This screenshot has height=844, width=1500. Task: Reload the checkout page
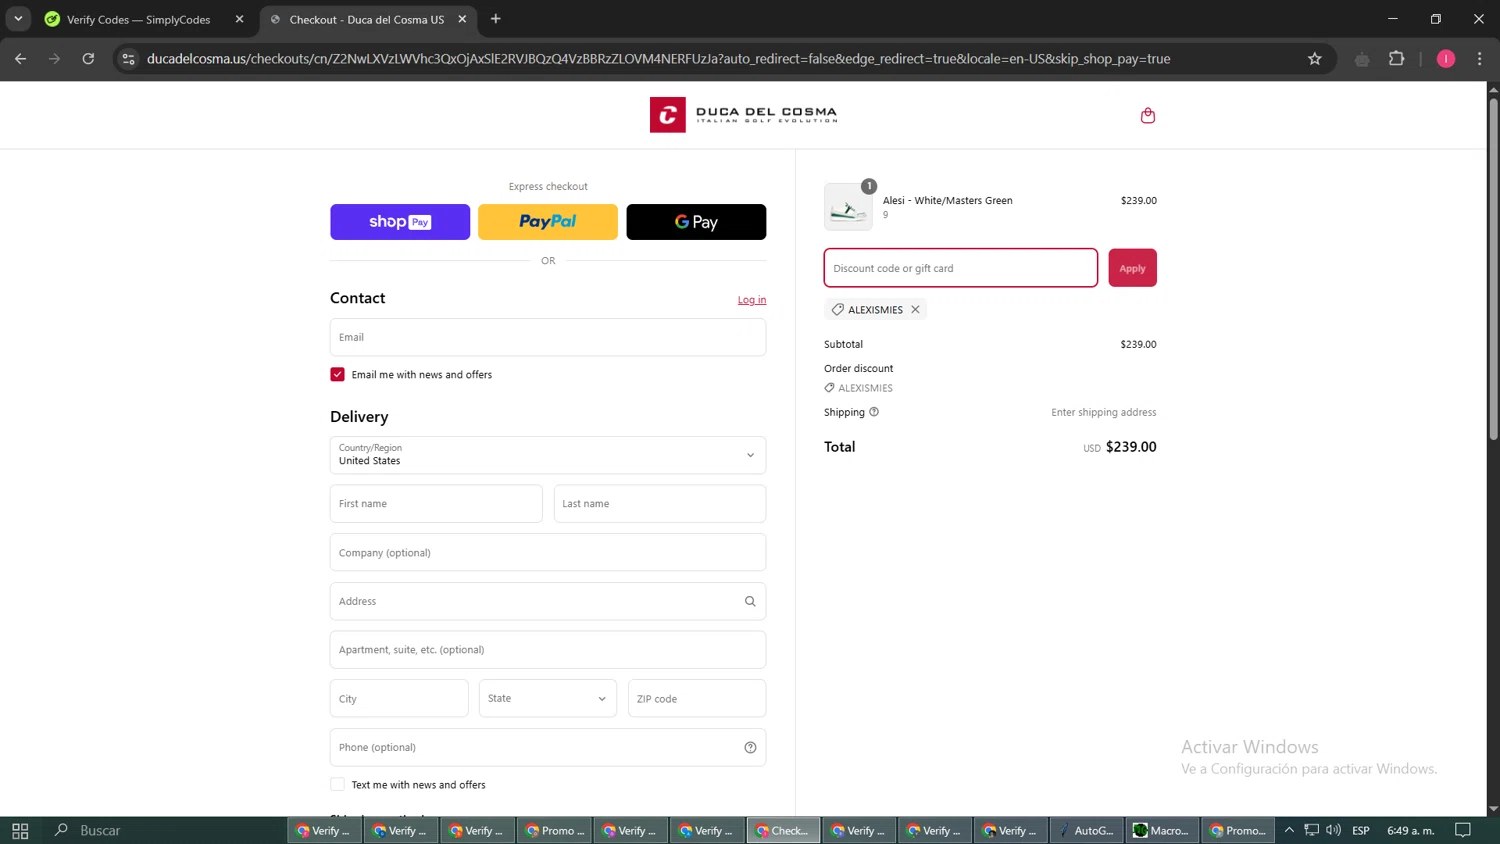tap(88, 59)
